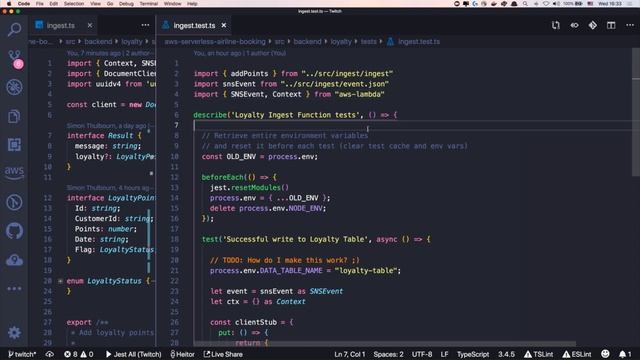Switch git branch twitch* in status bar
This screenshot has height=360, width=640.
(22, 354)
